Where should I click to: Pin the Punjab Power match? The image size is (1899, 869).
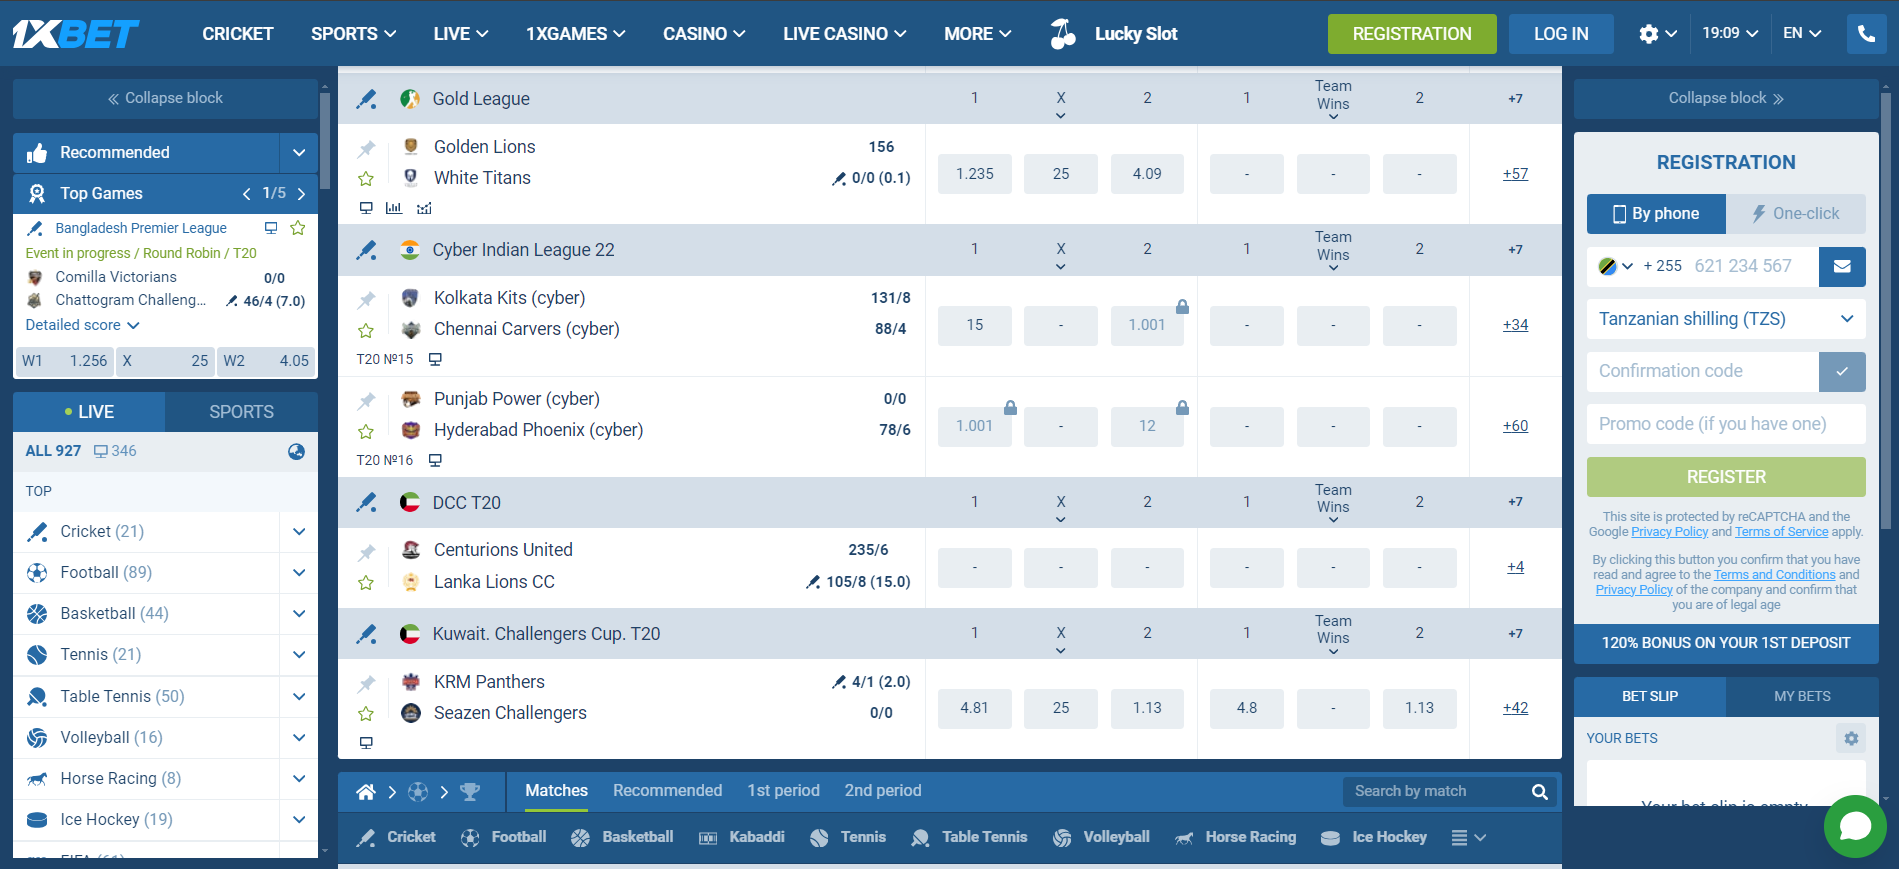pyautogui.click(x=367, y=400)
